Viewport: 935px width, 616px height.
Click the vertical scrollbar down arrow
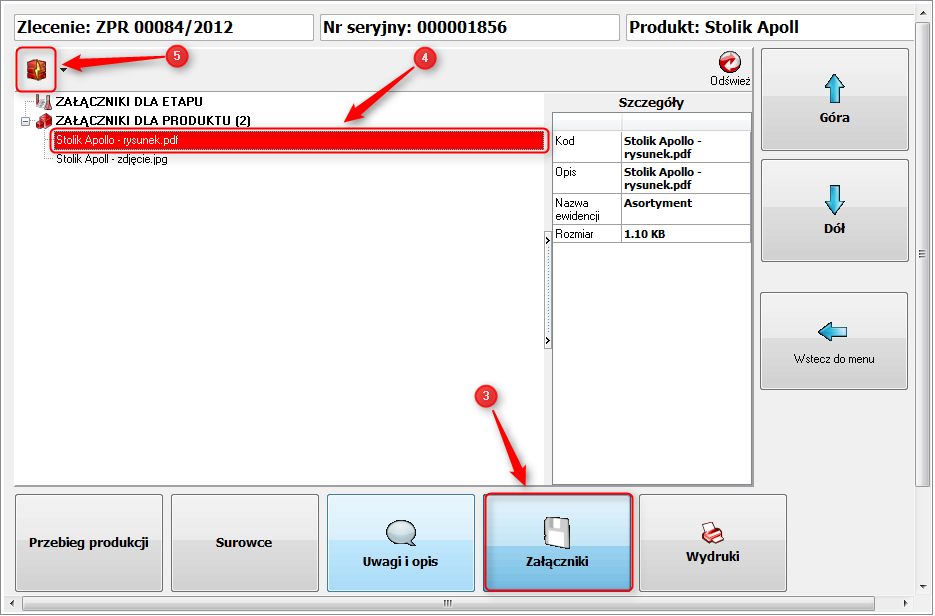click(922, 586)
